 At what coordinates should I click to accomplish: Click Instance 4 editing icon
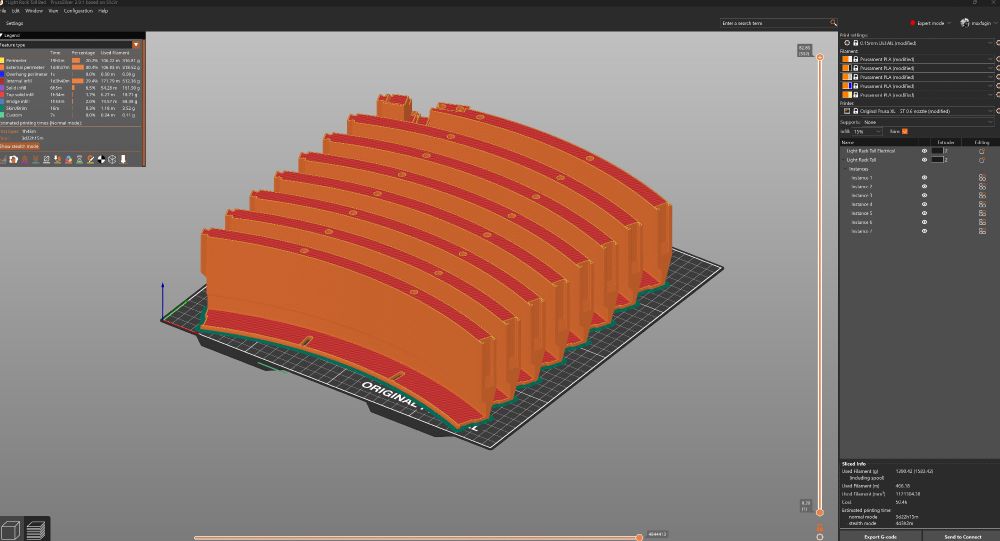(x=982, y=205)
